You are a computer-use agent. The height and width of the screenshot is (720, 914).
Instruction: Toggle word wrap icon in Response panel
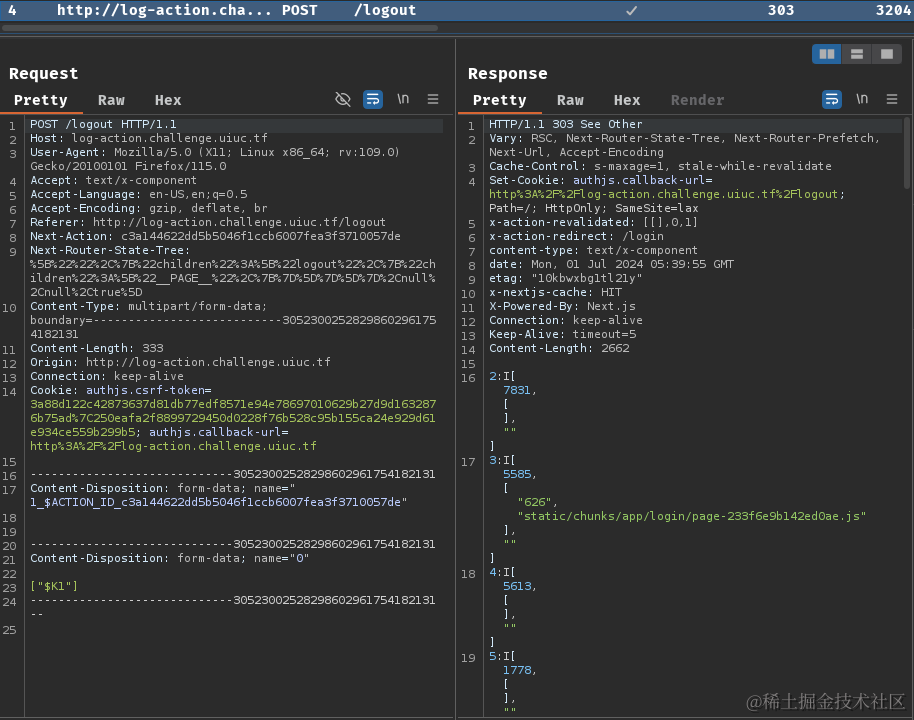[x=832, y=99]
